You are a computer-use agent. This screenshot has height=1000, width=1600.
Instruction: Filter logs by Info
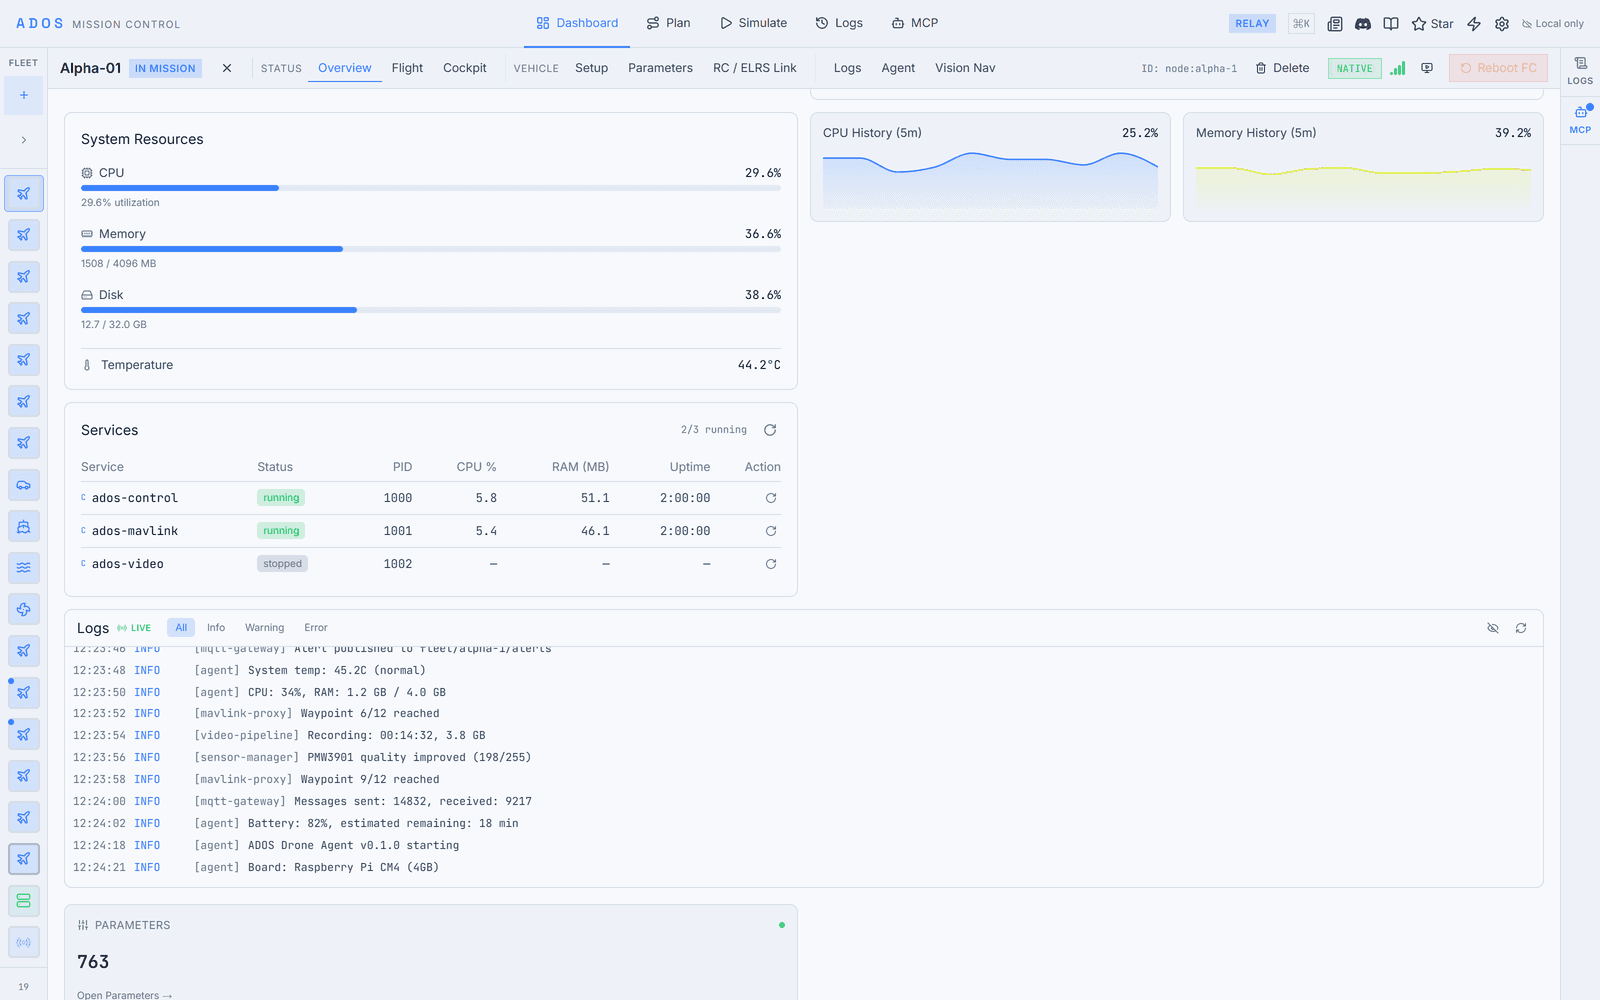[216, 628]
